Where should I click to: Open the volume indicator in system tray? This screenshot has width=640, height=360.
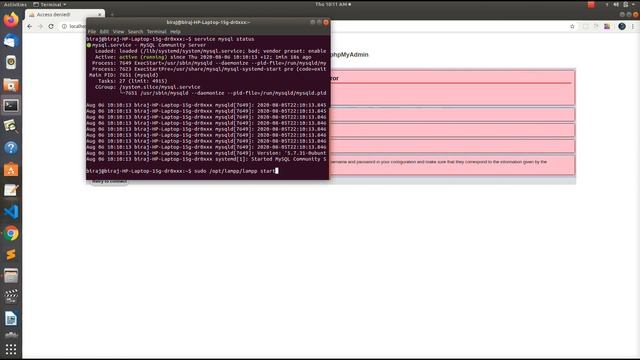click(616, 4)
